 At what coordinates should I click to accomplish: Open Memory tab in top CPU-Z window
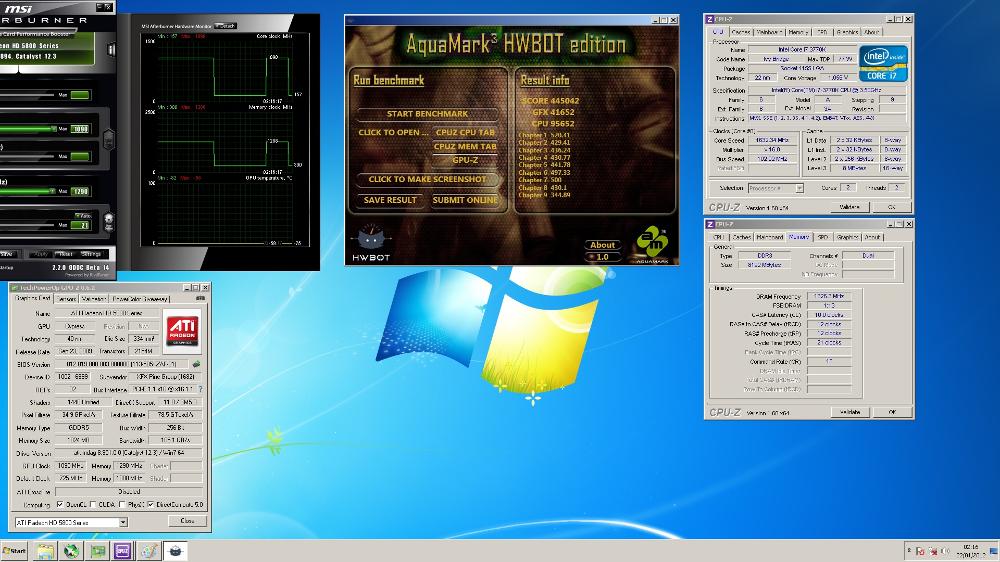(x=798, y=31)
